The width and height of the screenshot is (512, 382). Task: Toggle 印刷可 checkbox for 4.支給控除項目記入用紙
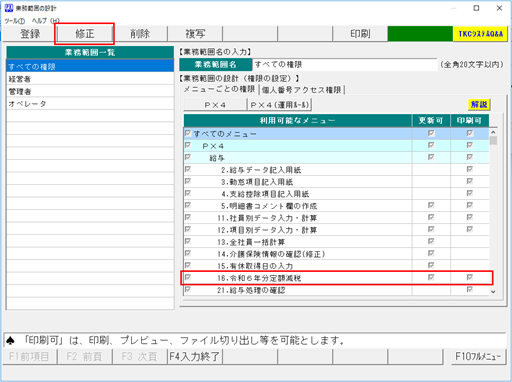click(x=470, y=193)
